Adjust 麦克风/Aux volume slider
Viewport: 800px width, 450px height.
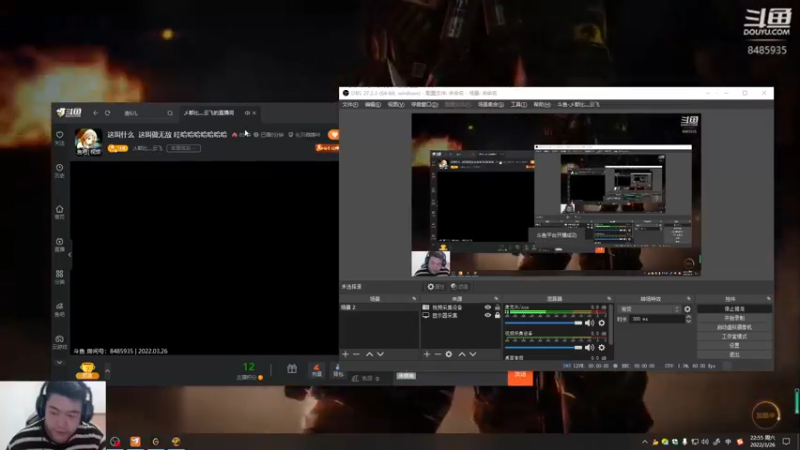pos(543,323)
